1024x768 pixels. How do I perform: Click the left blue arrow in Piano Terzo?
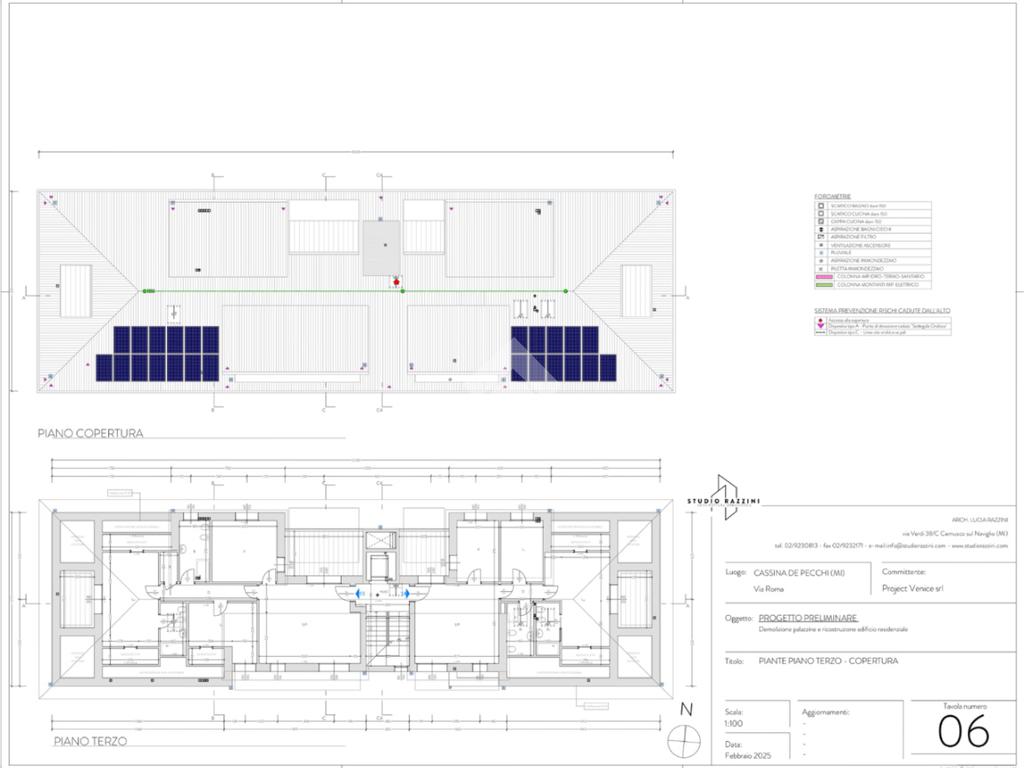[x=360, y=593]
